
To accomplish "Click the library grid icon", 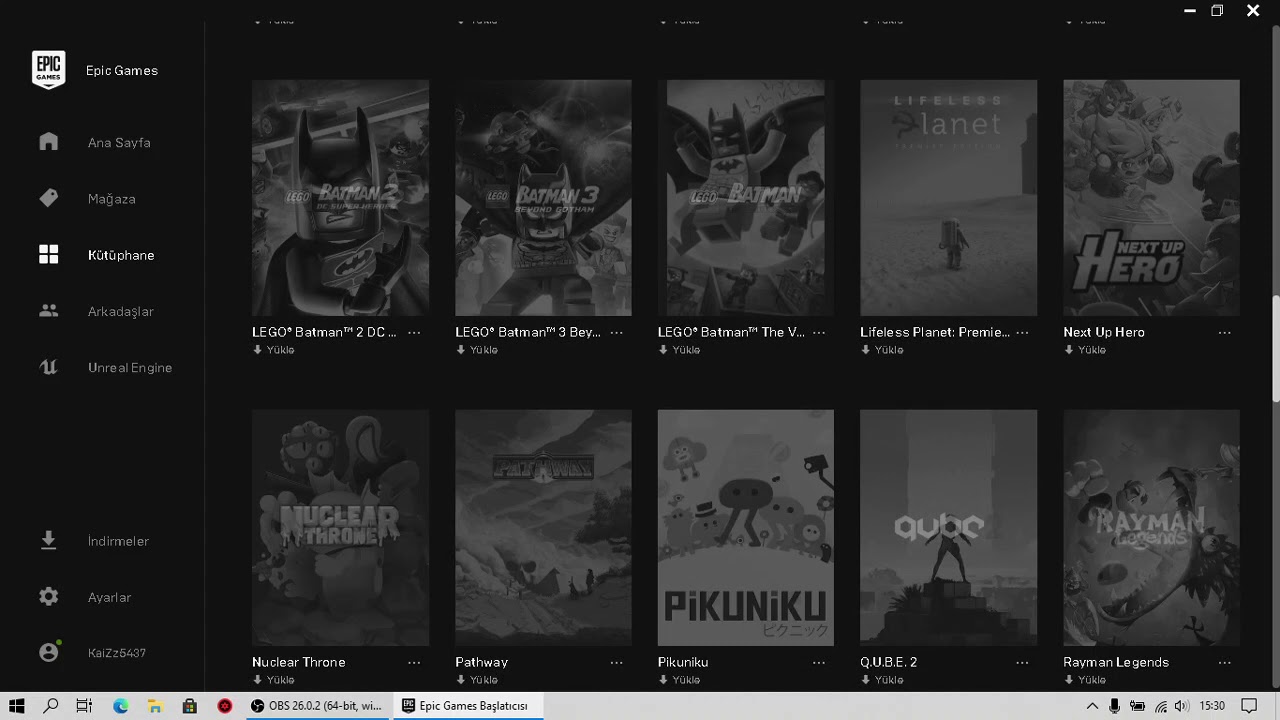I will pyautogui.click(x=48, y=255).
